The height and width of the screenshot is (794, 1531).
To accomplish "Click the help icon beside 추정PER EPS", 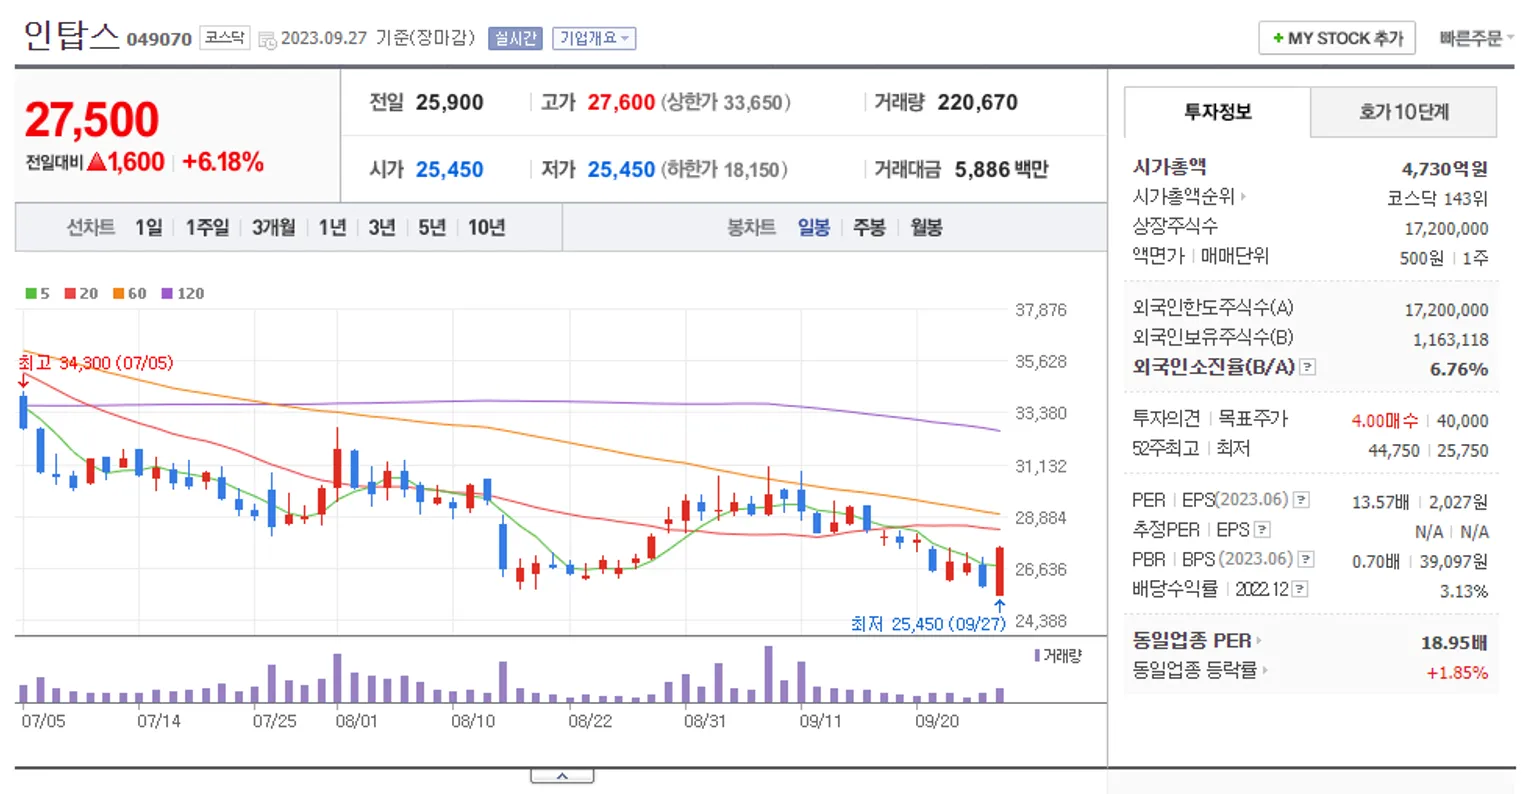I will click(x=1262, y=529).
